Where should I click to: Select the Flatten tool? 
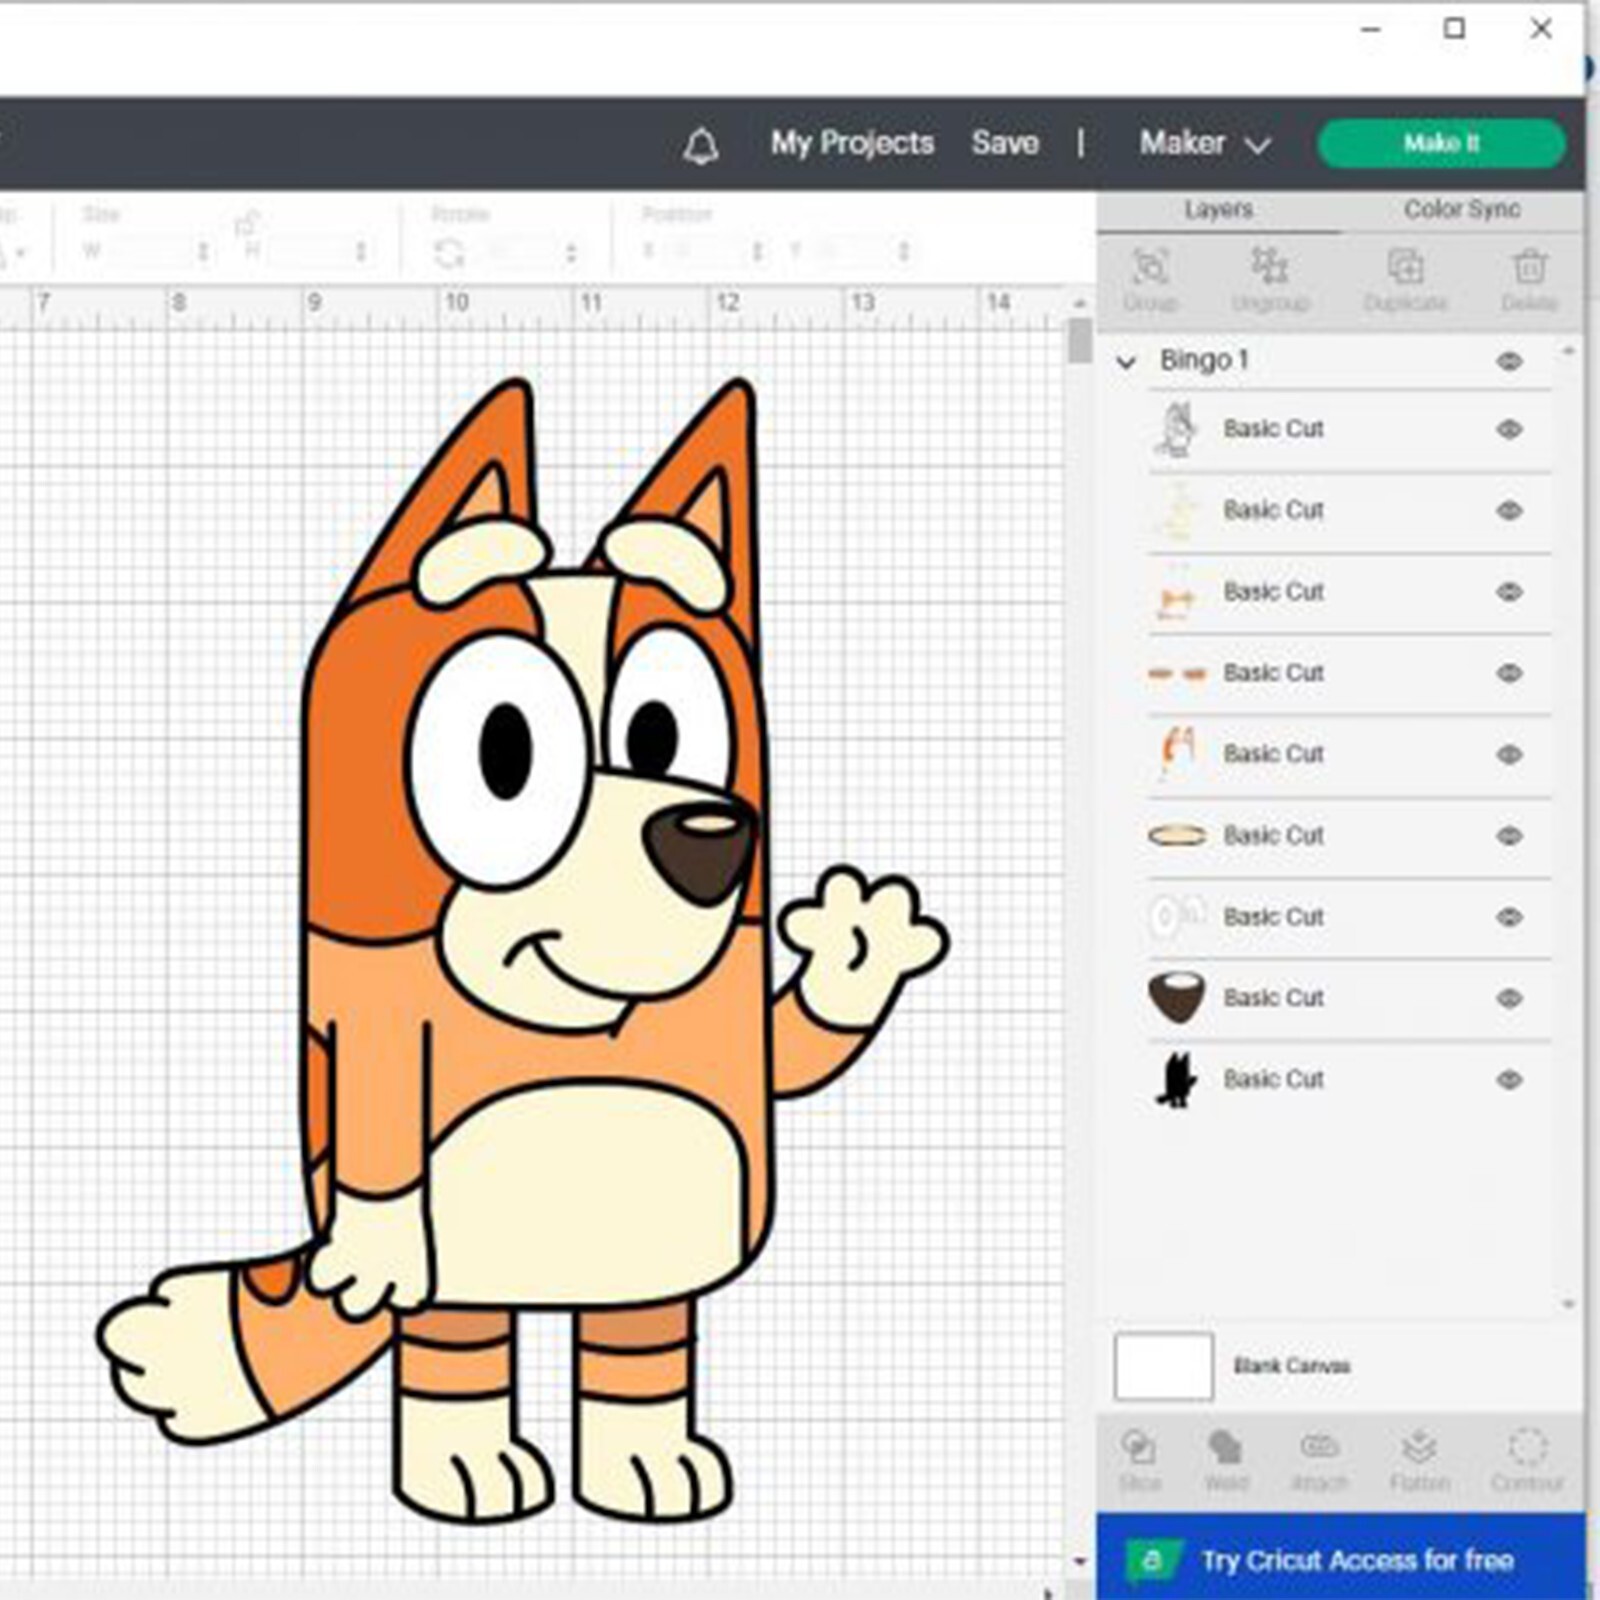(1419, 1458)
